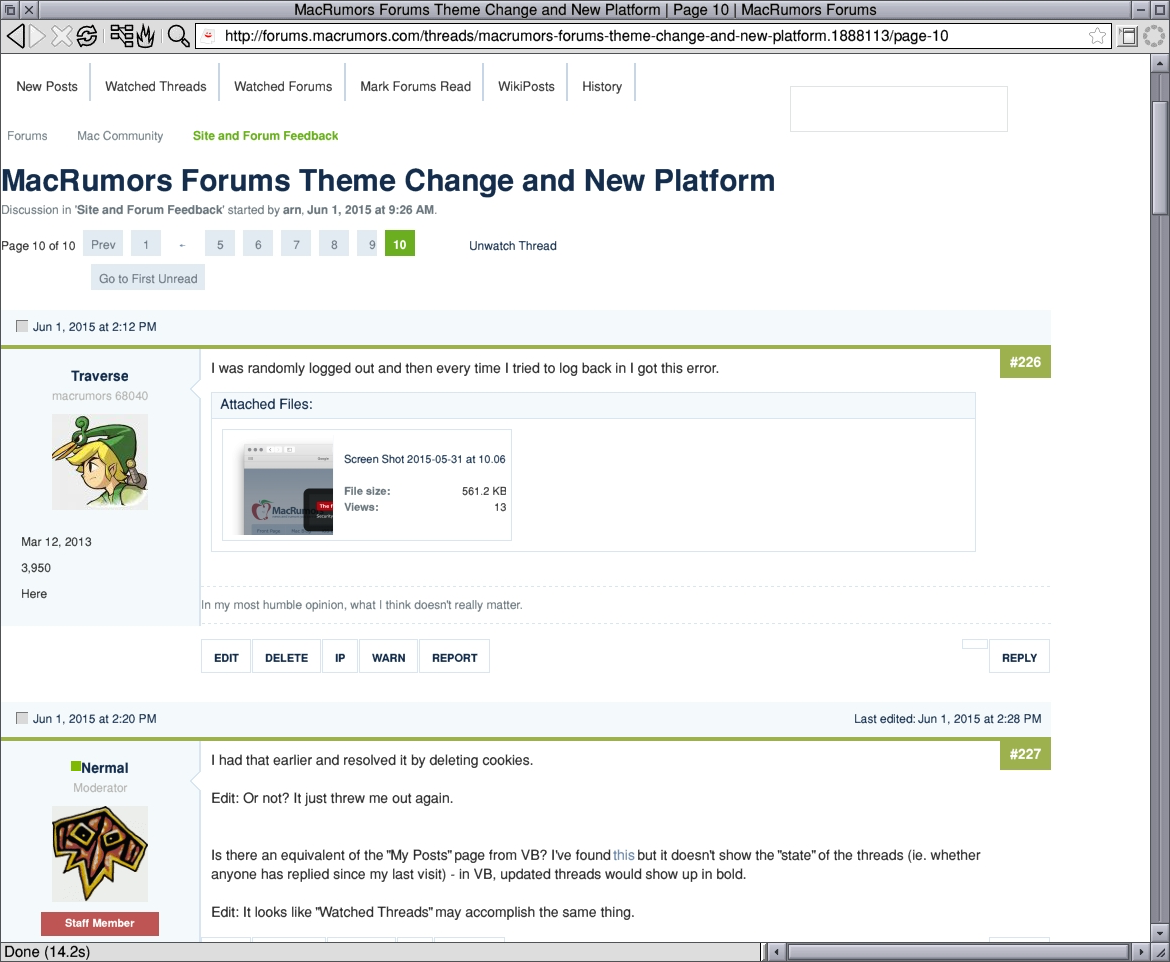The width and height of the screenshot is (1170, 962).
Task: Open the New Posts tab
Action: point(47,87)
